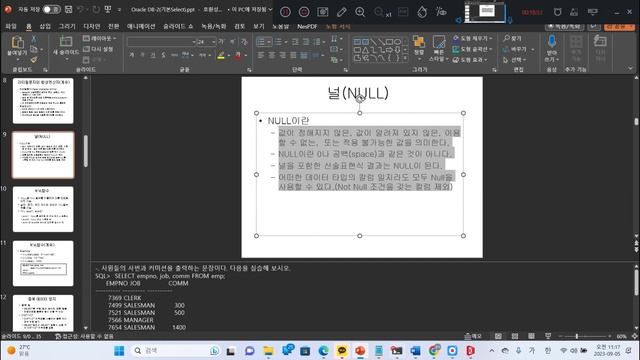640x360 pixels.
Task: Click the recorder pause icon
Action: [x=285, y=12]
